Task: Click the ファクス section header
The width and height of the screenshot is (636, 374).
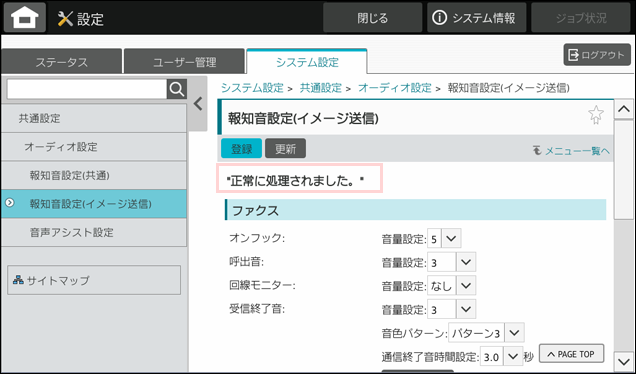Action: 416,210
